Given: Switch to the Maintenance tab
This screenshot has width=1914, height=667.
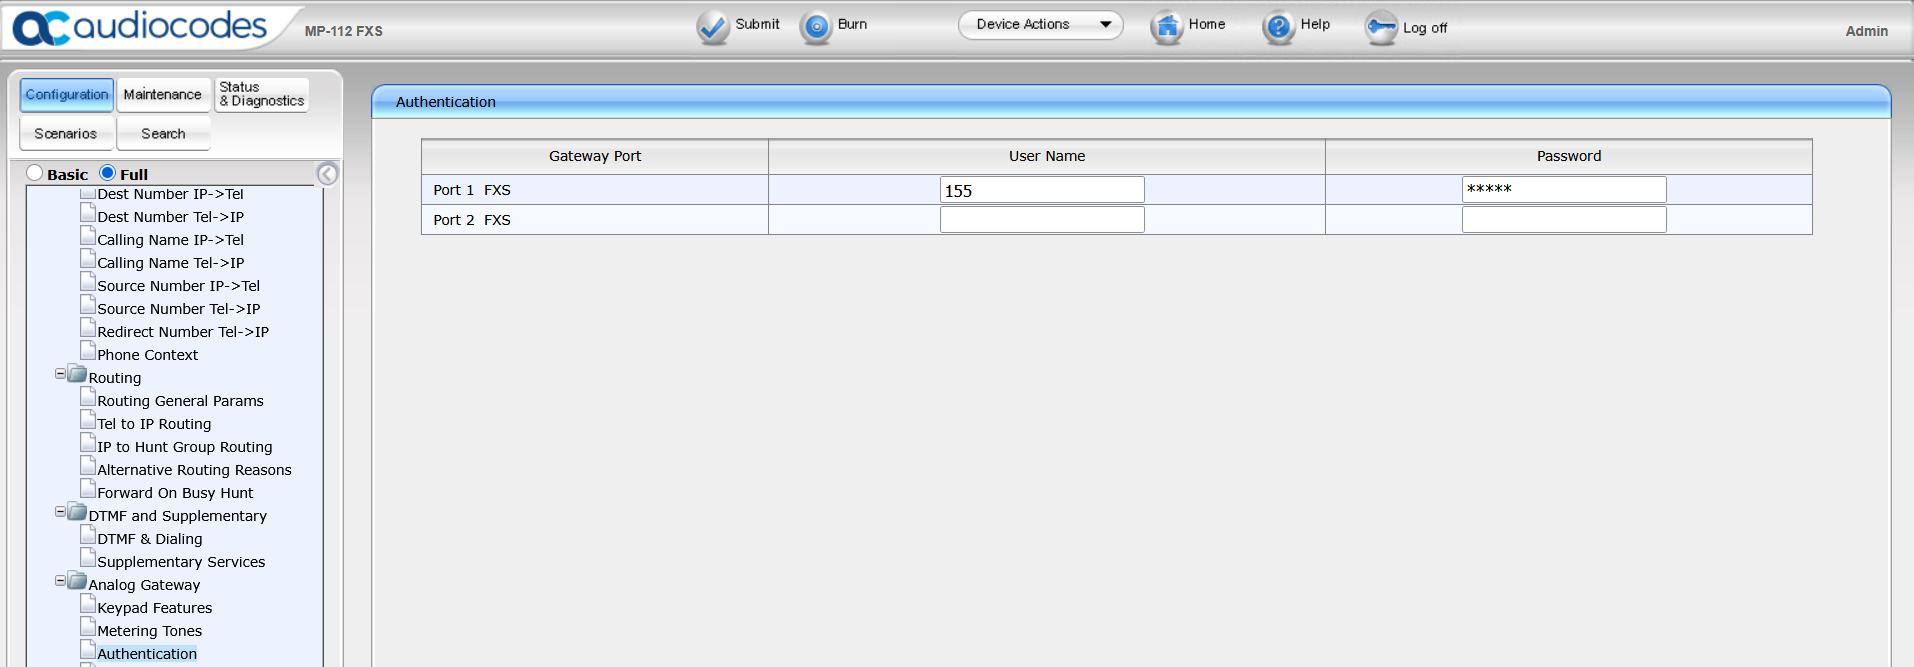Looking at the screenshot, I should tap(163, 95).
